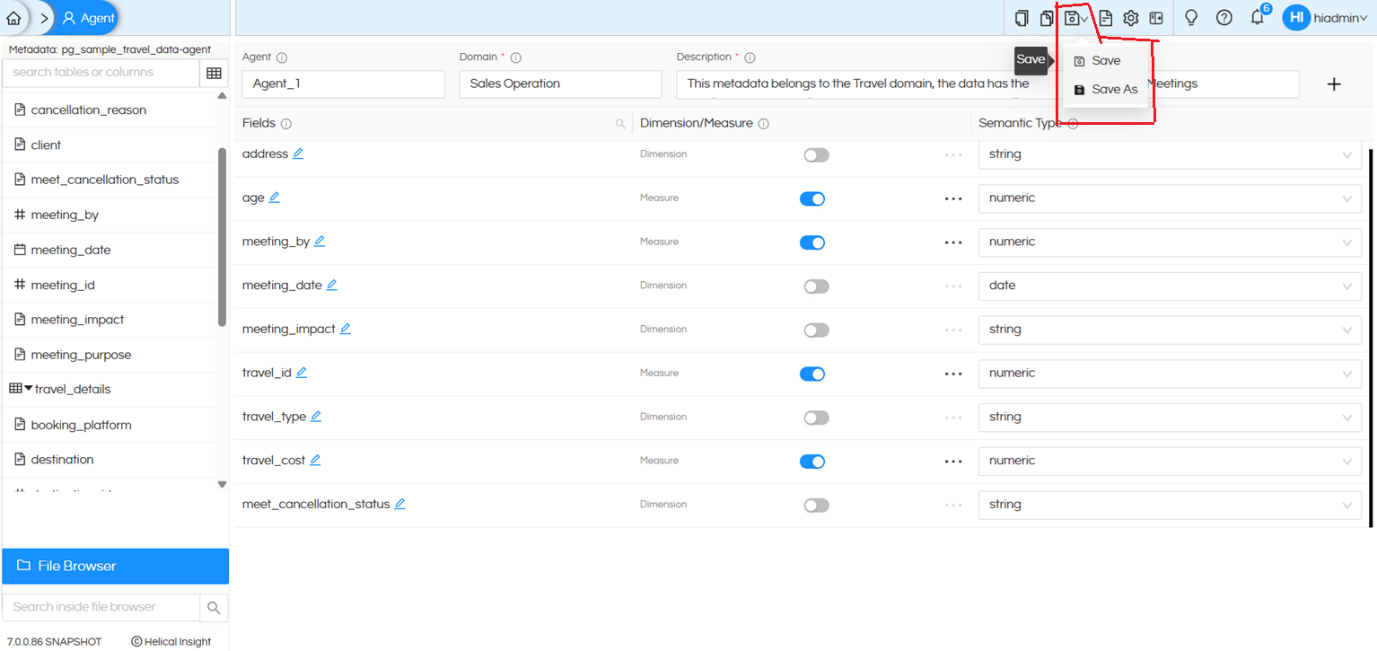Edit the meeting_date field name pencil icon
1377x651 pixels.
click(332, 285)
